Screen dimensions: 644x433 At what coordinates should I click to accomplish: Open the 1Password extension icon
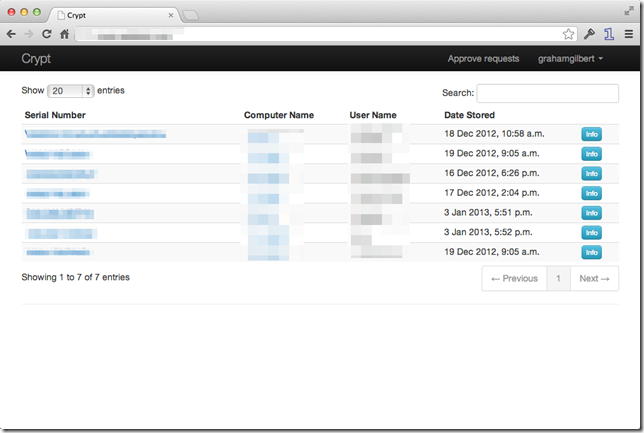pyautogui.click(x=609, y=34)
